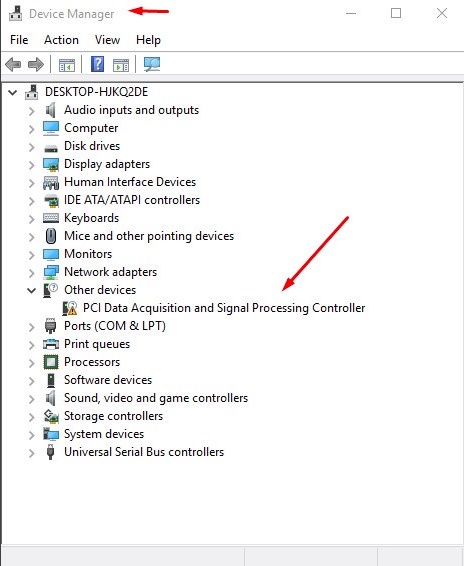Collapse the Other devices category

32,290
